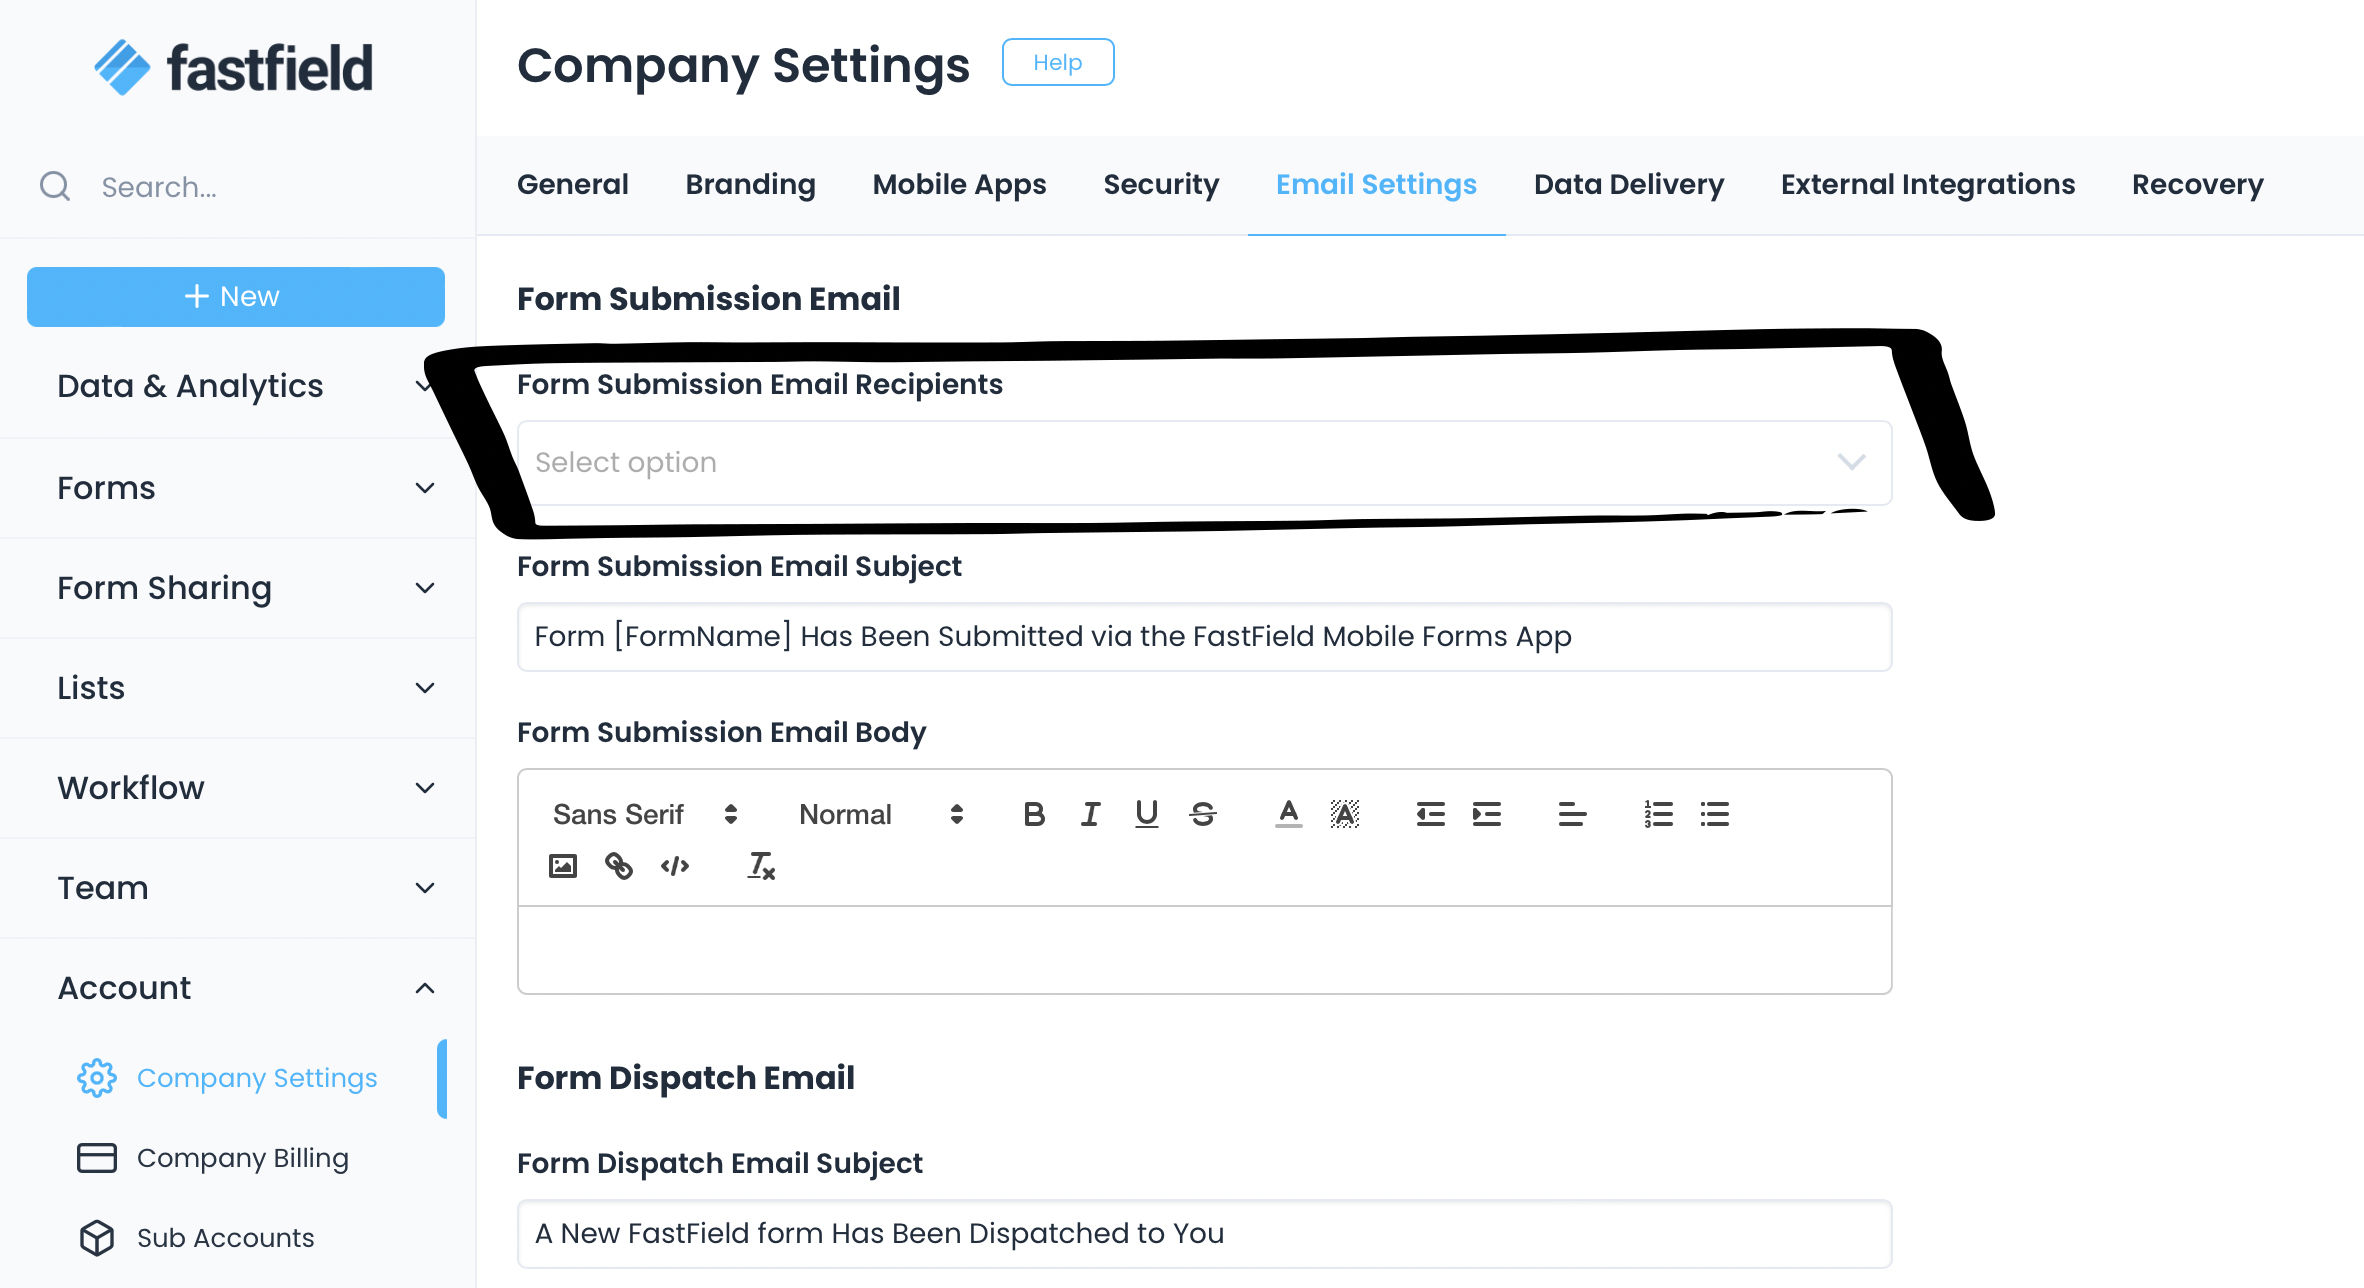
Task: Insert image into email body
Action: click(563, 866)
